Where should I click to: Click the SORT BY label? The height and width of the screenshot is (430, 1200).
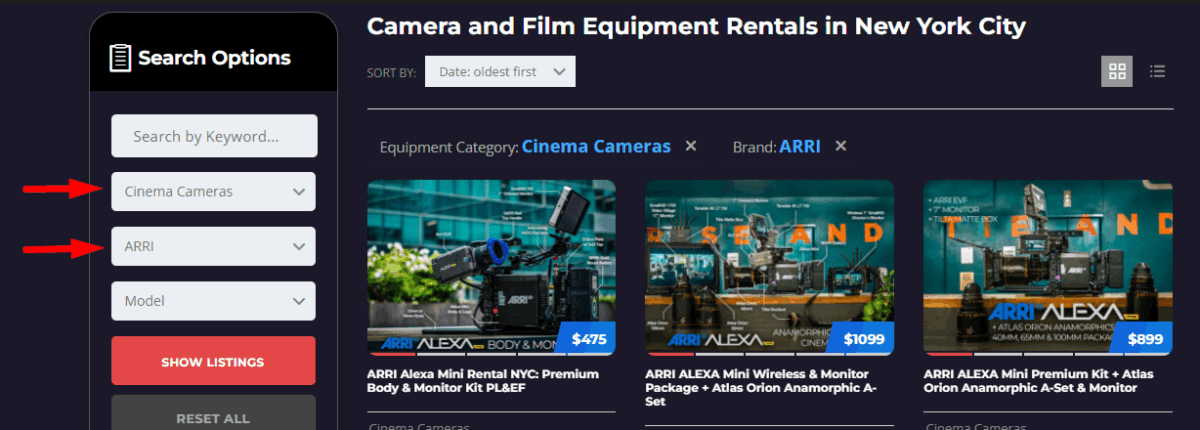pos(391,73)
